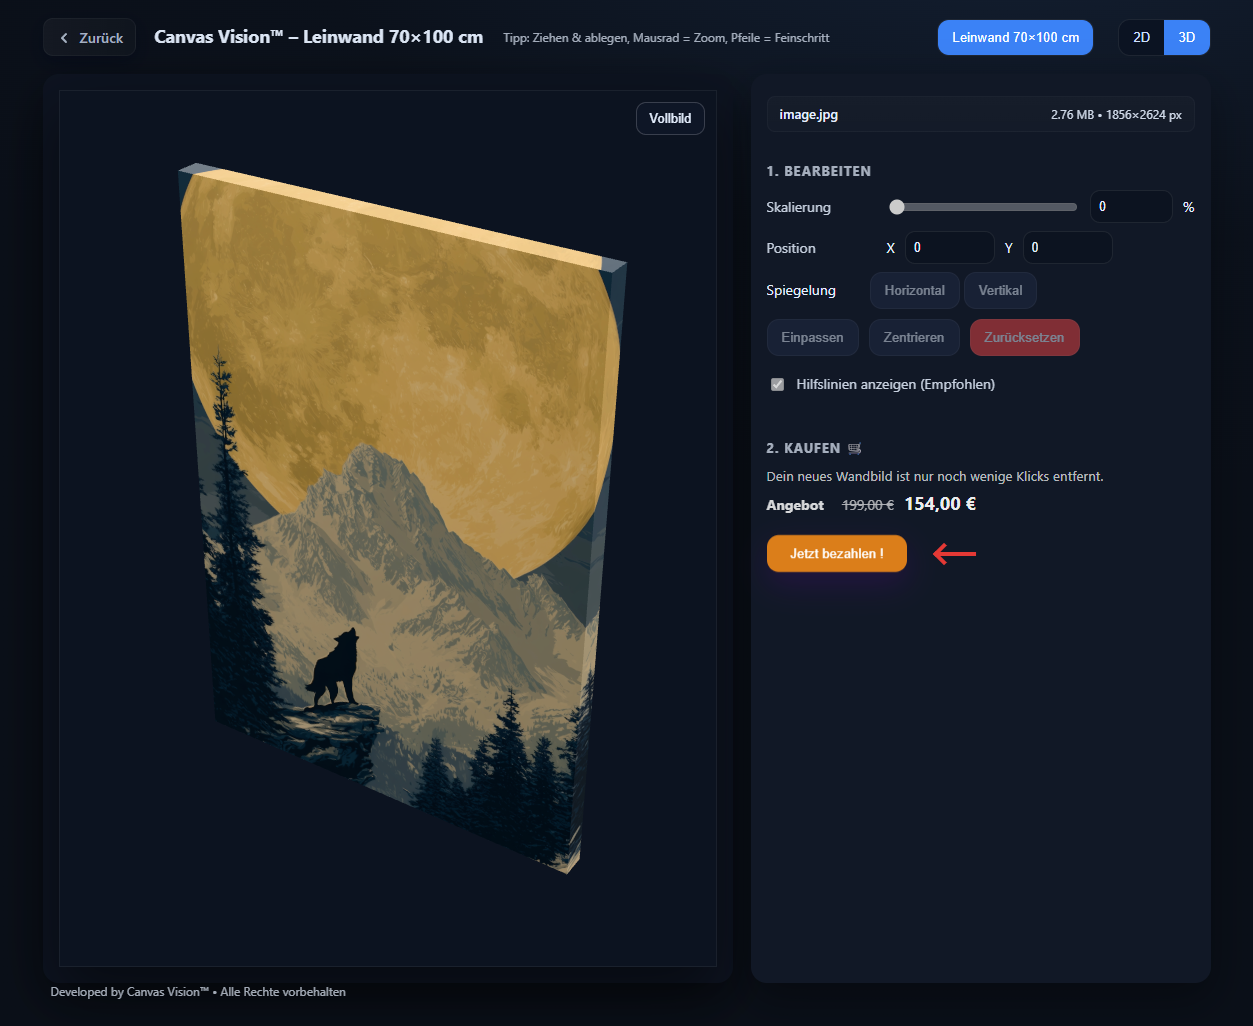Screen dimensions: 1253x1026
Task: Reset edits with the red Zurücksetzen button
Action: pos(1024,338)
